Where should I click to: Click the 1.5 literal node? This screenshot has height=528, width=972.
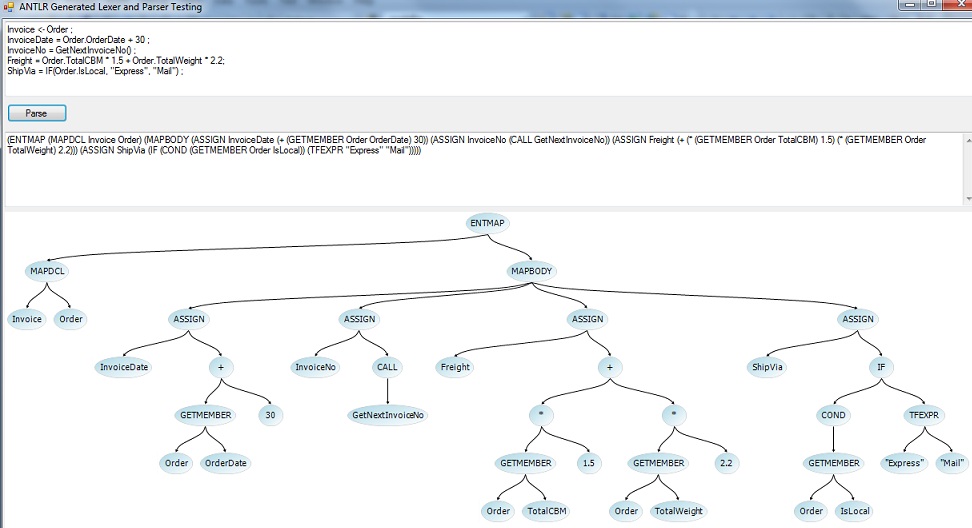[589, 463]
